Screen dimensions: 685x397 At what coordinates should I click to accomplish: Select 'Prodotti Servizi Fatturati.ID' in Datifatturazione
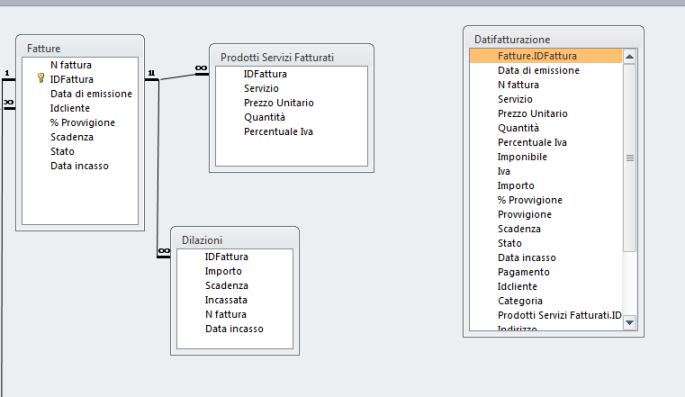pyautogui.click(x=559, y=316)
